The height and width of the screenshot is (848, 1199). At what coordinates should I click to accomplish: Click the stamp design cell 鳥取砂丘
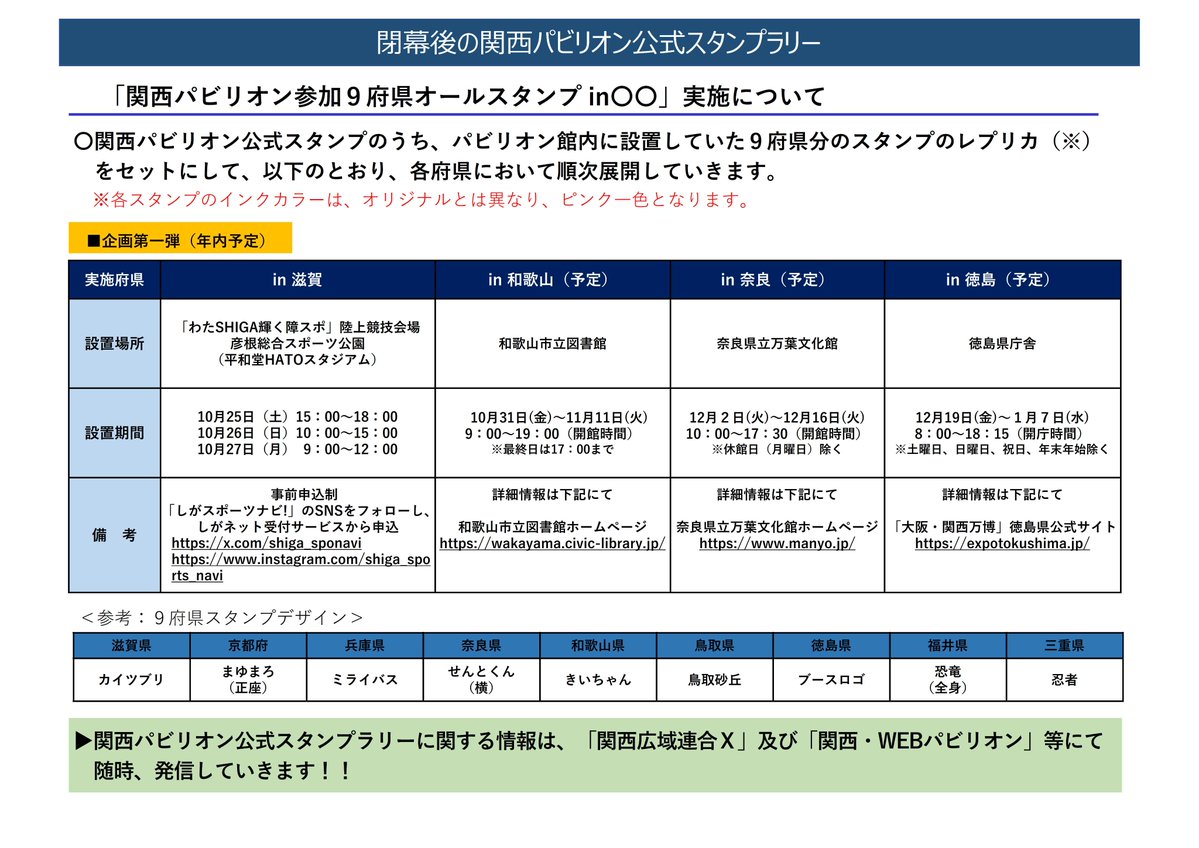click(x=715, y=679)
